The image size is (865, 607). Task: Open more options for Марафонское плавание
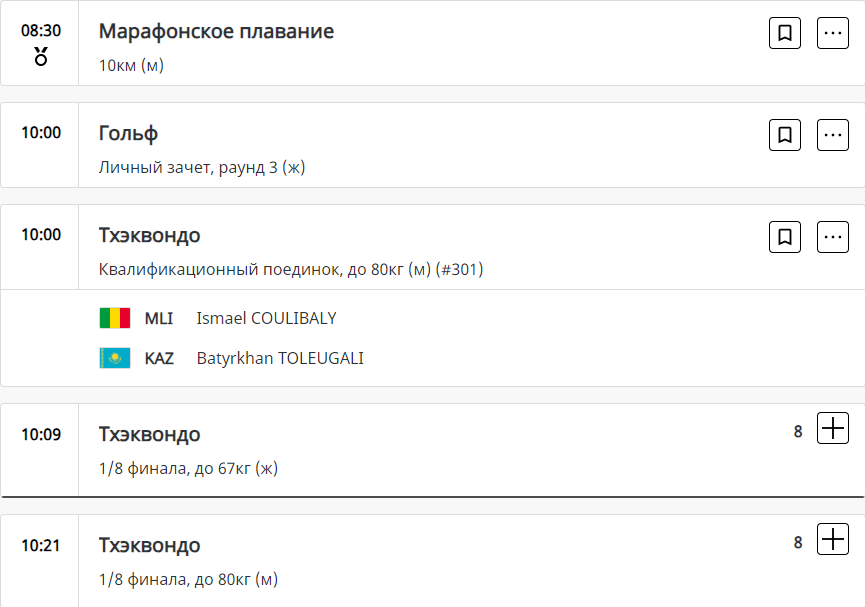click(833, 33)
